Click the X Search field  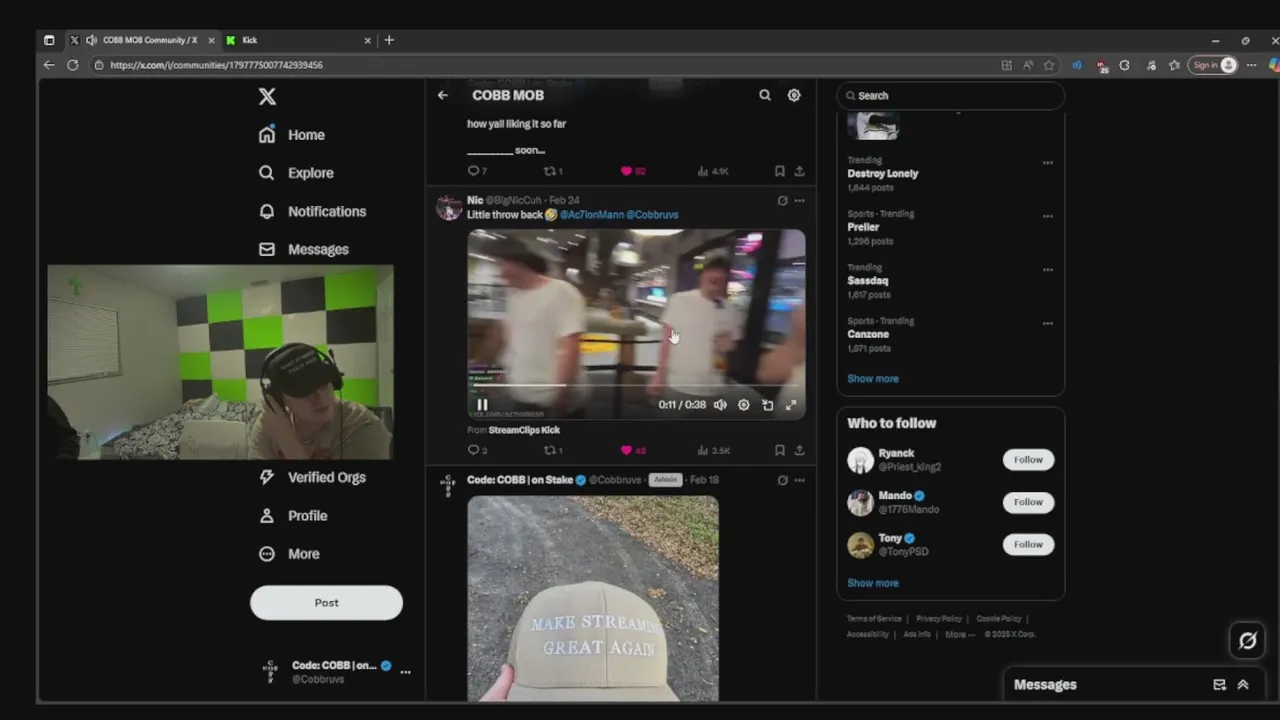(950, 96)
